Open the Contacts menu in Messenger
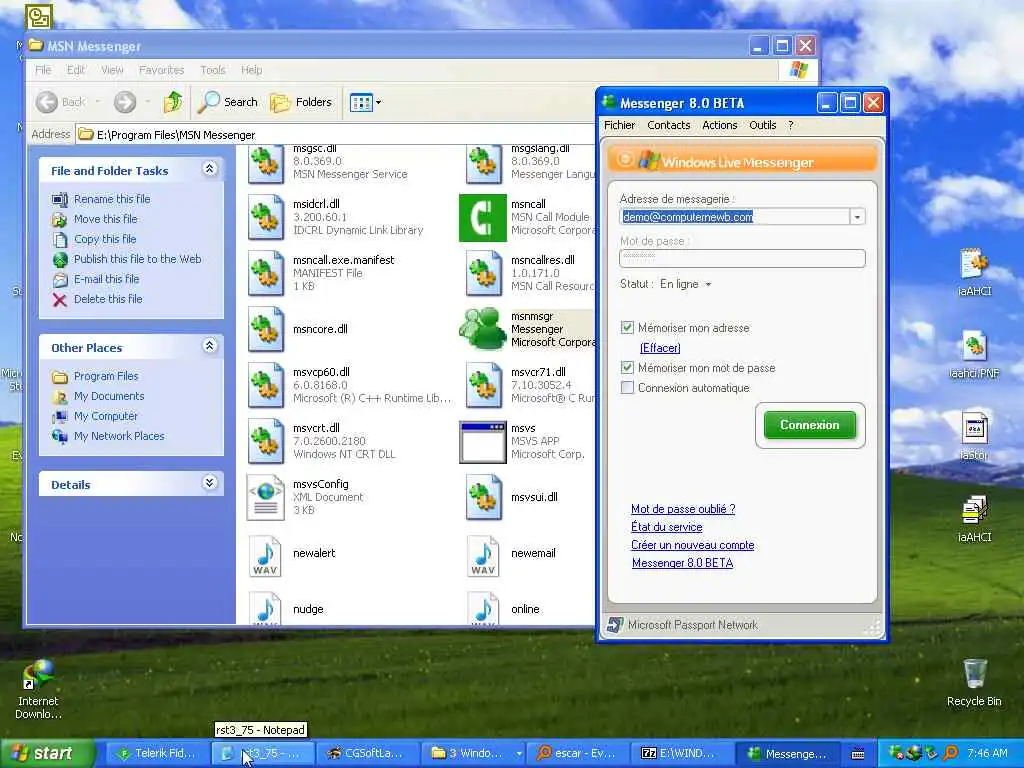 (x=669, y=125)
